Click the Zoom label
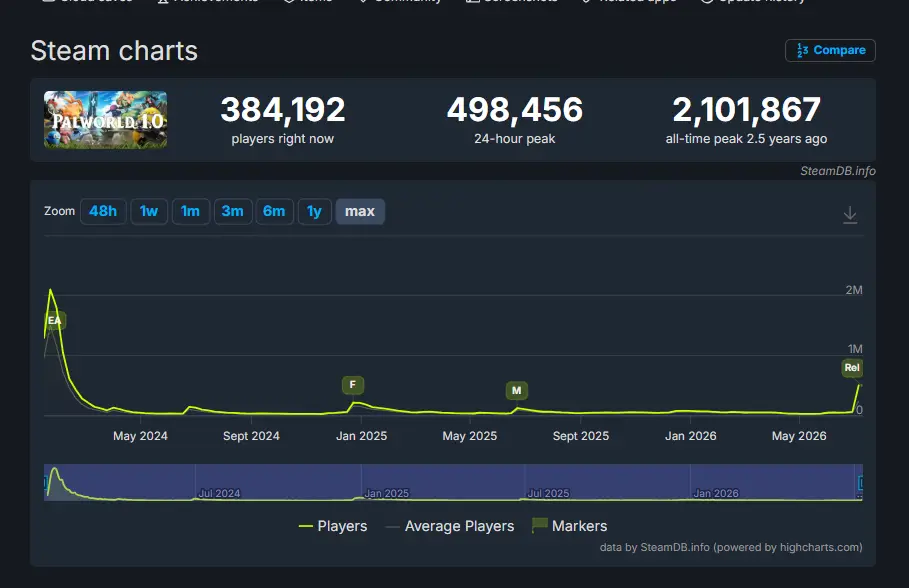 [x=60, y=211]
